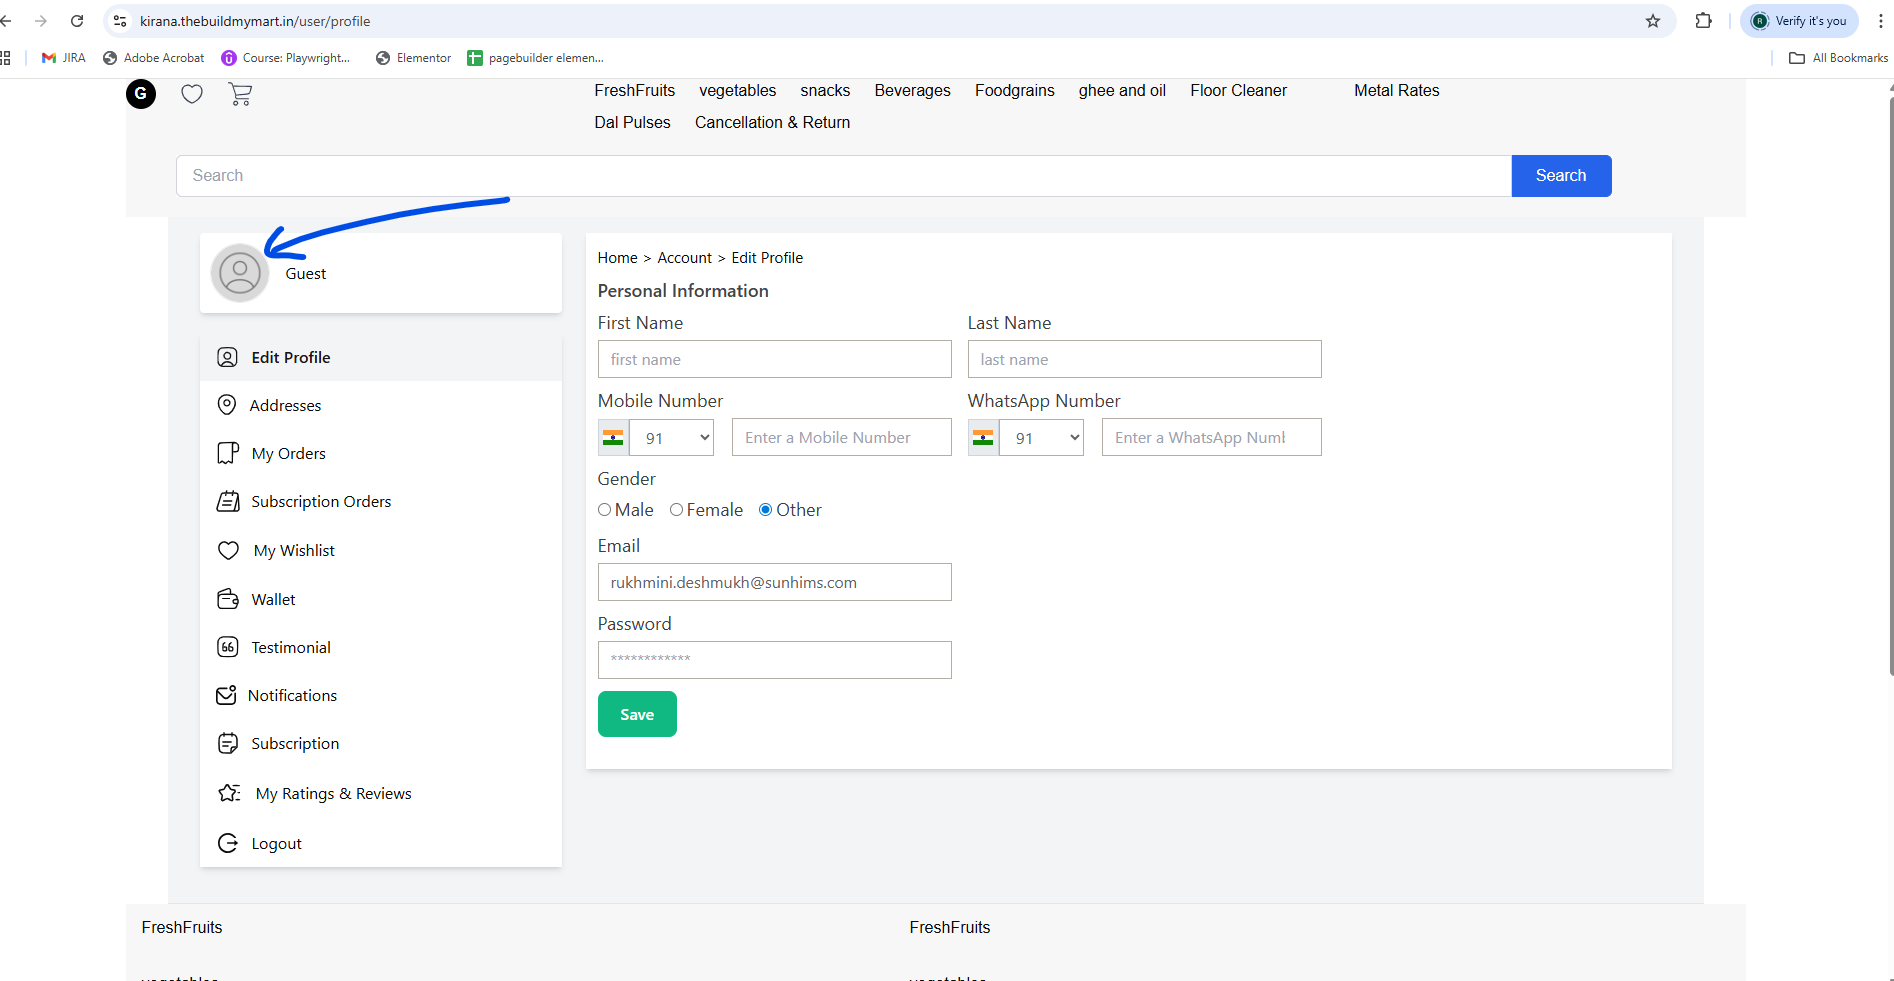Click the Guest user avatar picture
Viewport: 1894px width, 981px height.
coord(240,273)
